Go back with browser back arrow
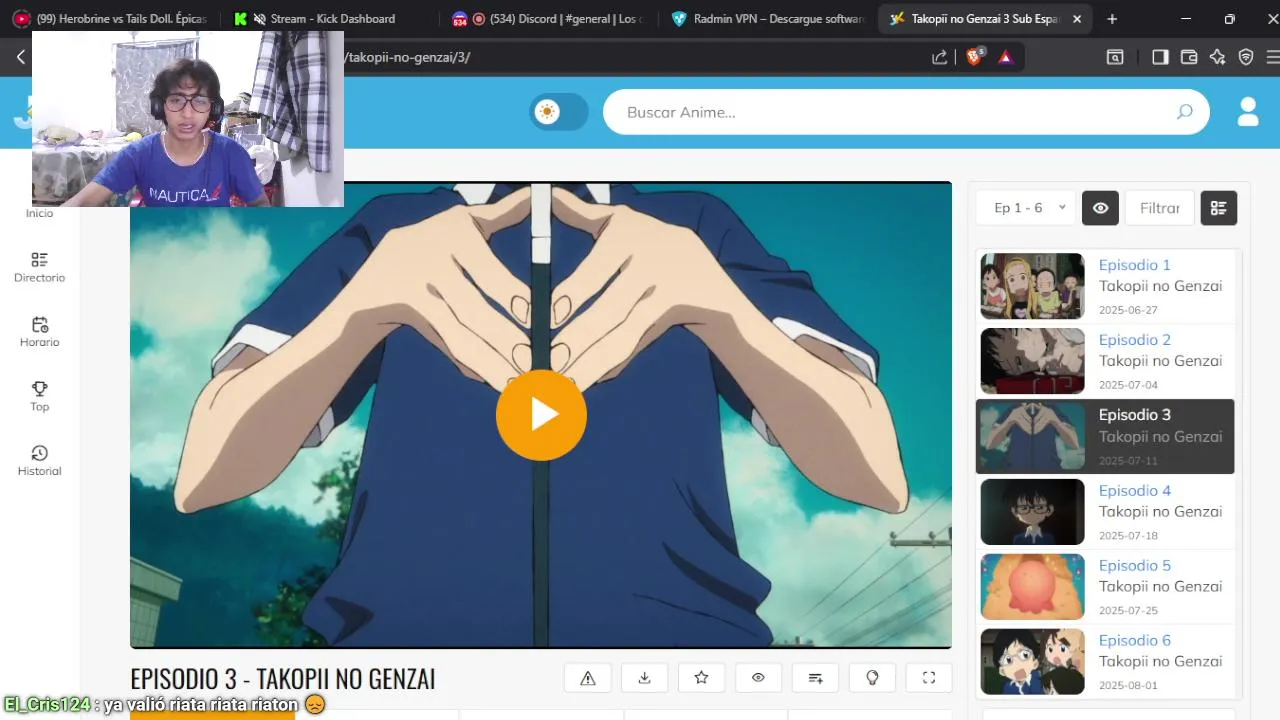Screen dimensions: 1280x720 point(20,57)
